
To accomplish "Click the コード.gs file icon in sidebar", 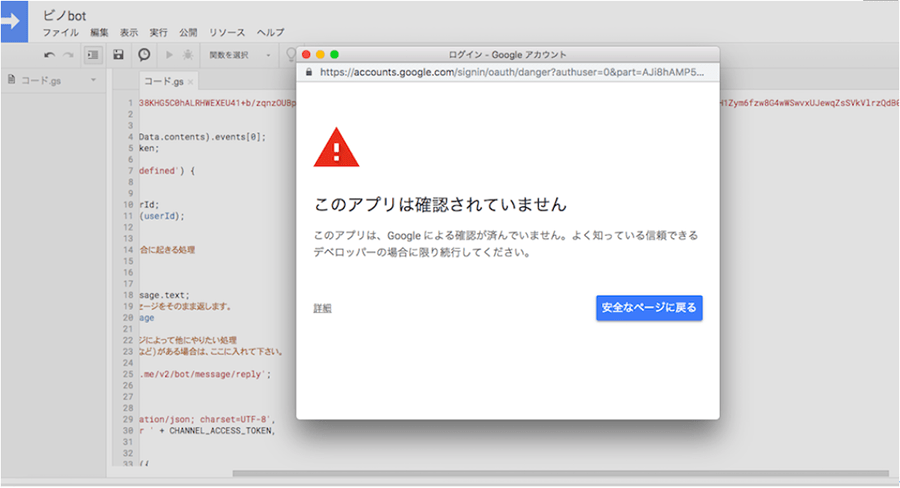I will click(11, 80).
